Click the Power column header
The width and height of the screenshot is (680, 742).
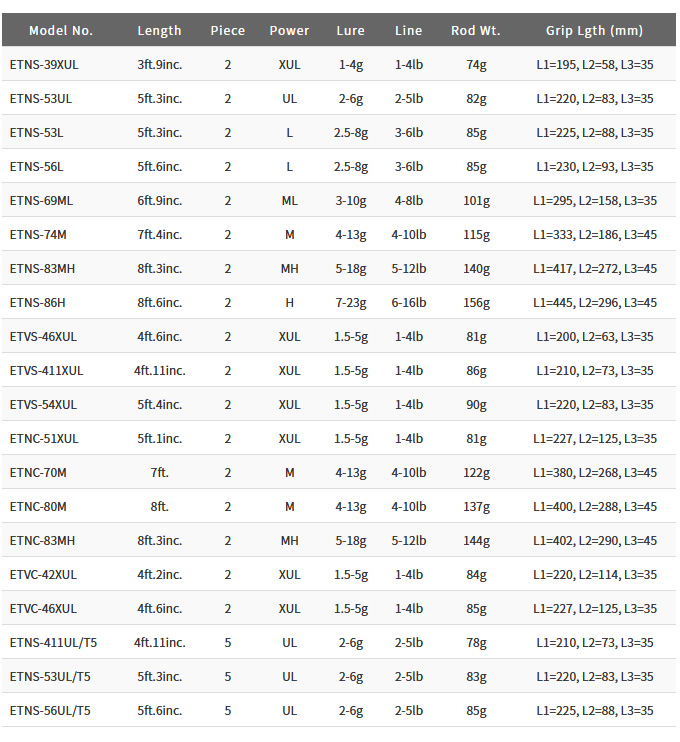point(289,30)
